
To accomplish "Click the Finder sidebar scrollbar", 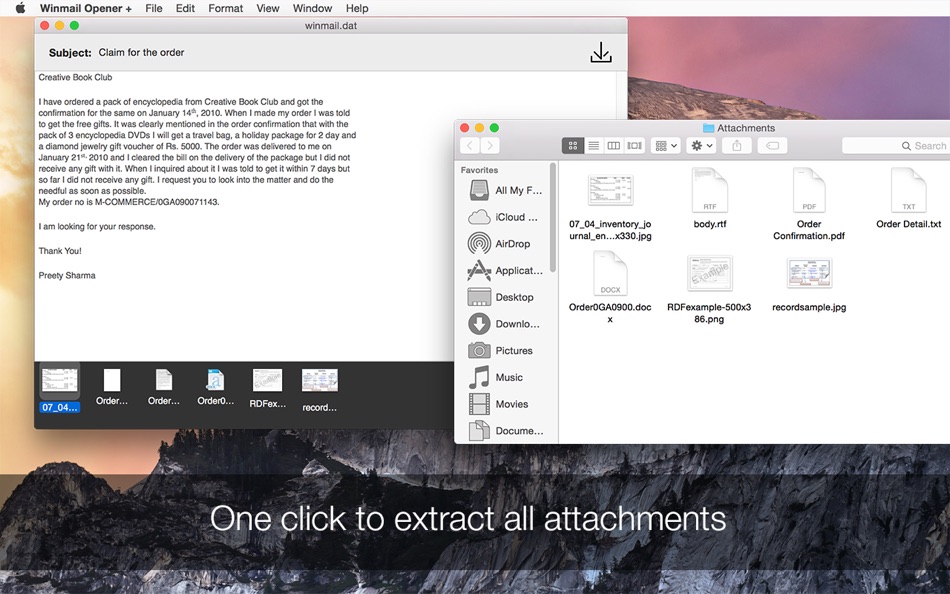I will click(553, 218).
